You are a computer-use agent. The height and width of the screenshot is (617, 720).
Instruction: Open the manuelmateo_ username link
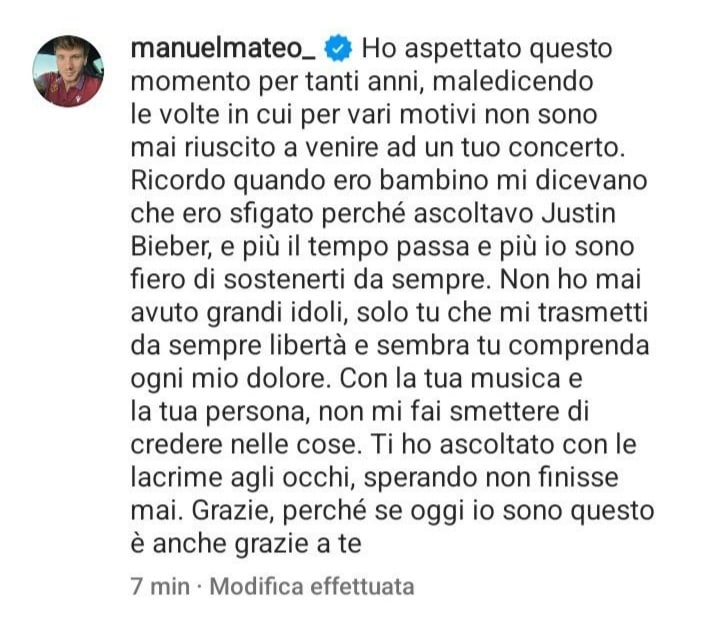tap(223, 49)
